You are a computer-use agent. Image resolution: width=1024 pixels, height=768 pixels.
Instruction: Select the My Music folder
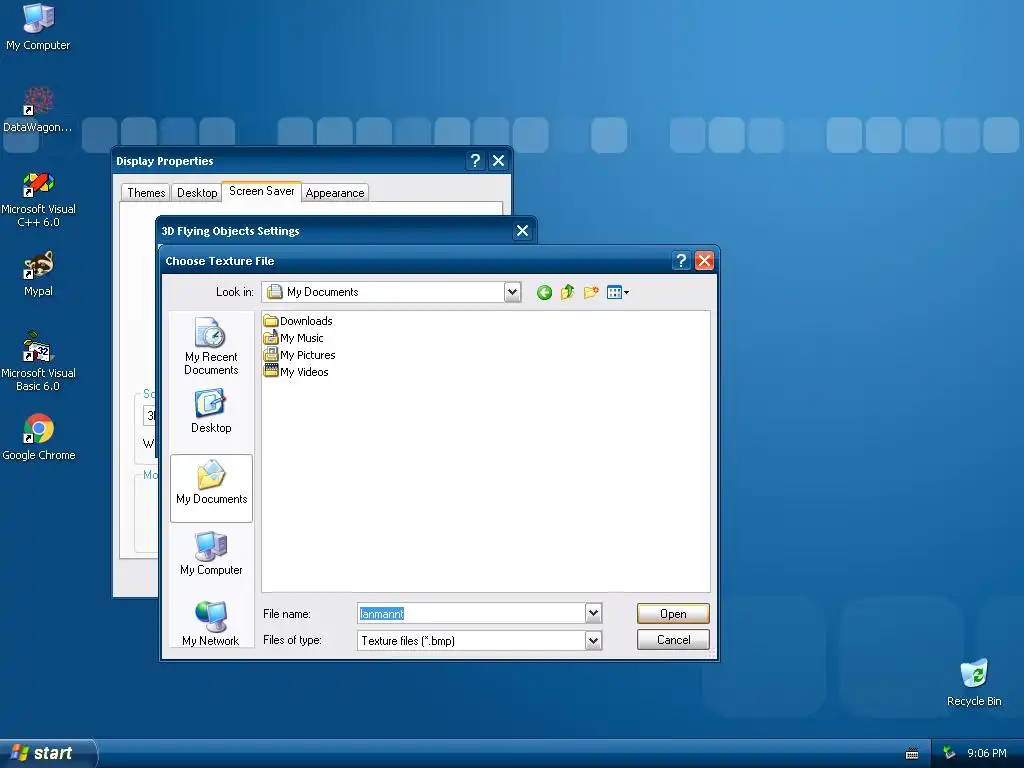pos(293,338)
